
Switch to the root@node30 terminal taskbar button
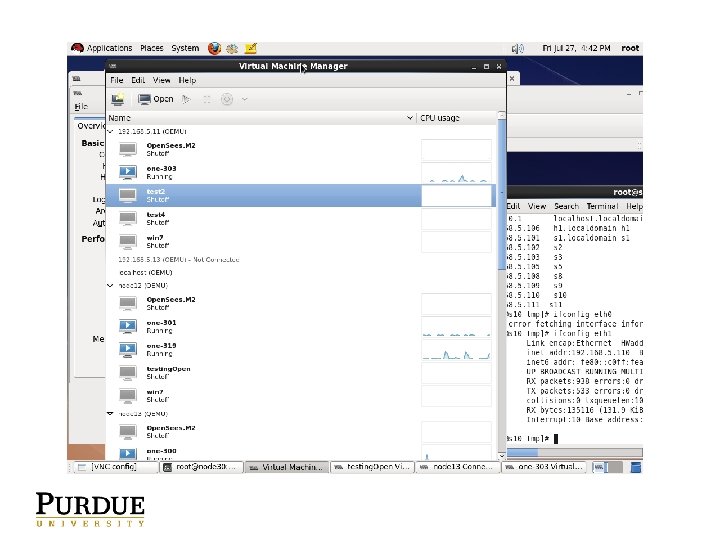201,467
